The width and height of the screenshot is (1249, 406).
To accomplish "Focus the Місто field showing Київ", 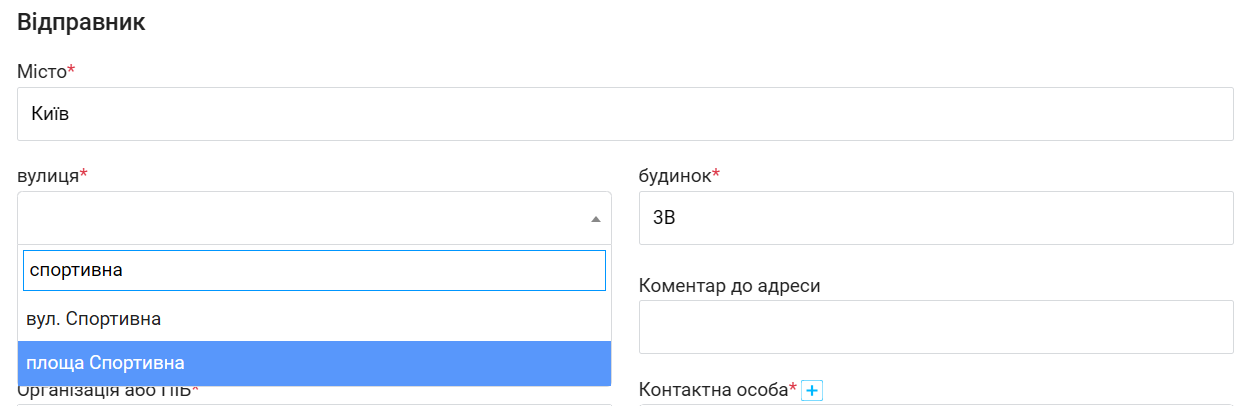I will 625,114.
